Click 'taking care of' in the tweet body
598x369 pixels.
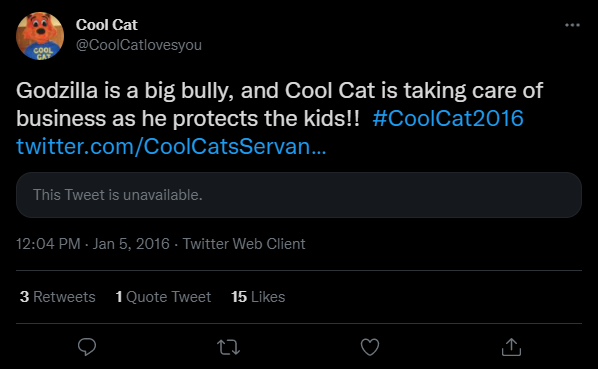(x=473, y=91)
